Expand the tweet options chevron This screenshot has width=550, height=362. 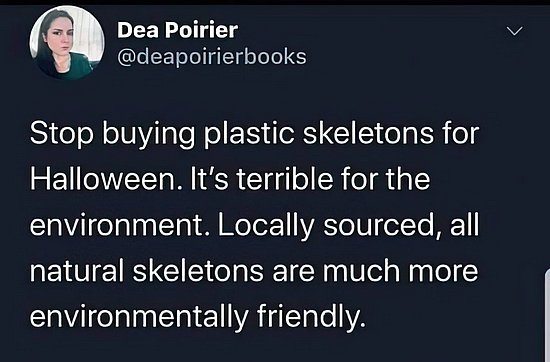coord(515,31)
